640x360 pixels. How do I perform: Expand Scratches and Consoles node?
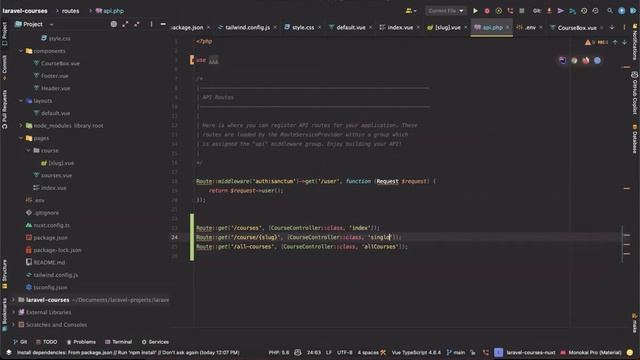(13, 325)
